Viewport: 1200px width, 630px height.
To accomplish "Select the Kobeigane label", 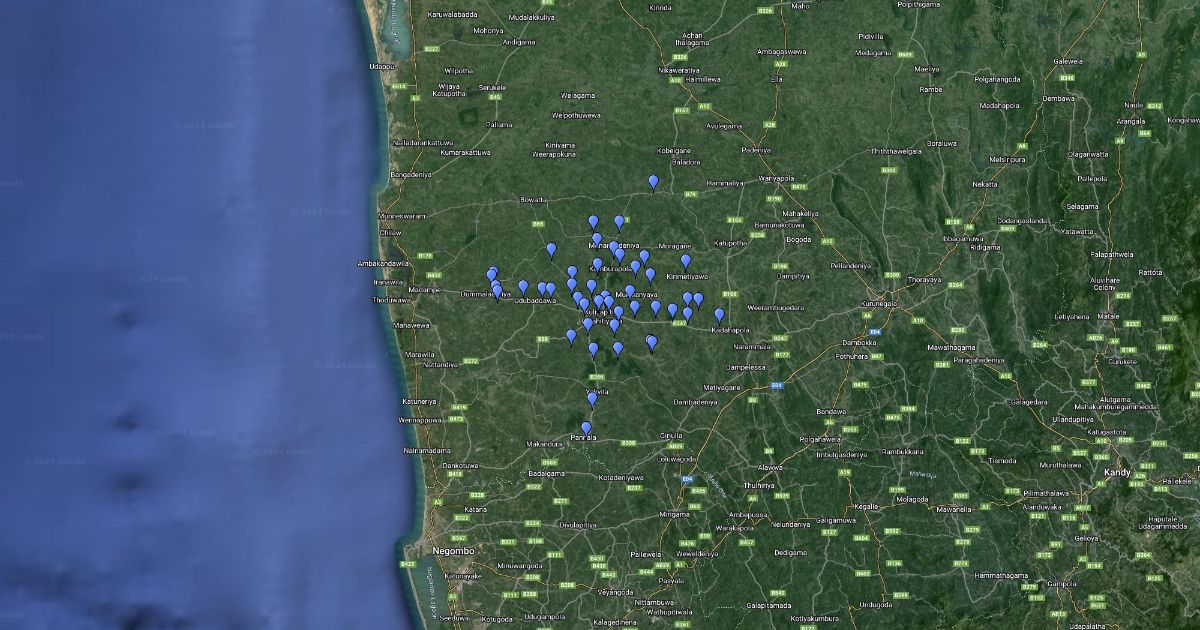I will tap(674, 149).
